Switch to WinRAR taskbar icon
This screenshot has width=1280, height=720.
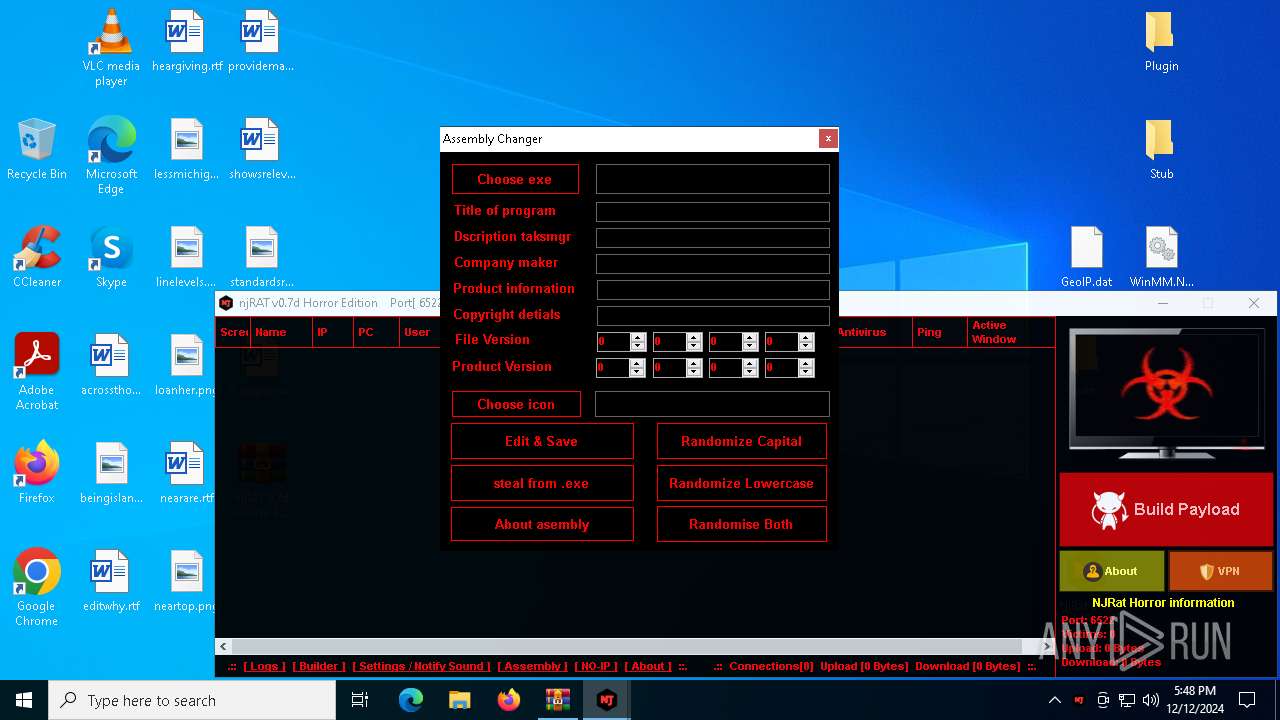coord(557,700)
